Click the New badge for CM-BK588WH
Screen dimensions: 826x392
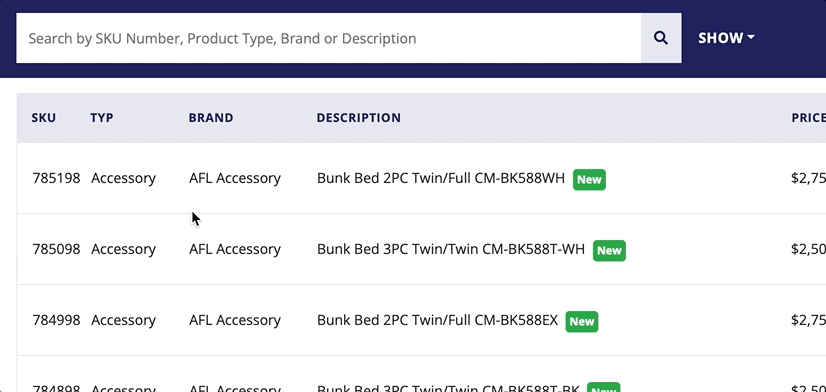589,179
